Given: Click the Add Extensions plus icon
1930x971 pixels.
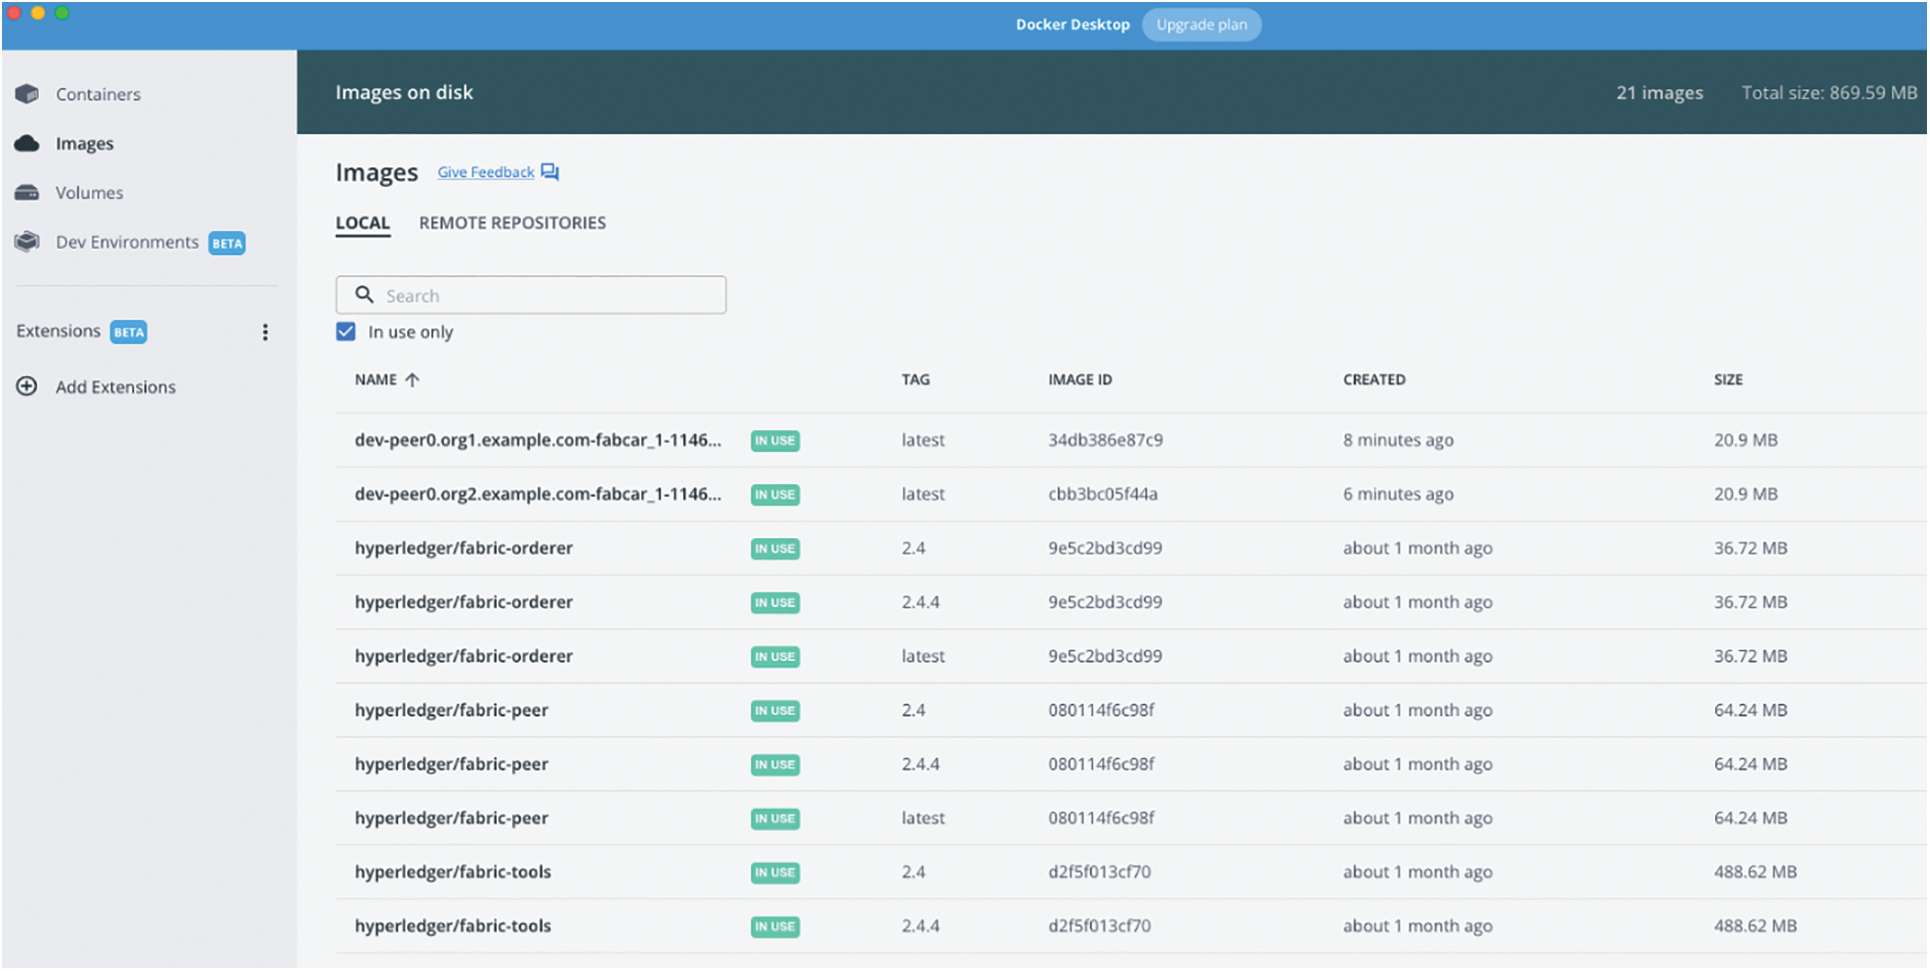Looking at the screenshot, I should (27, 387).
